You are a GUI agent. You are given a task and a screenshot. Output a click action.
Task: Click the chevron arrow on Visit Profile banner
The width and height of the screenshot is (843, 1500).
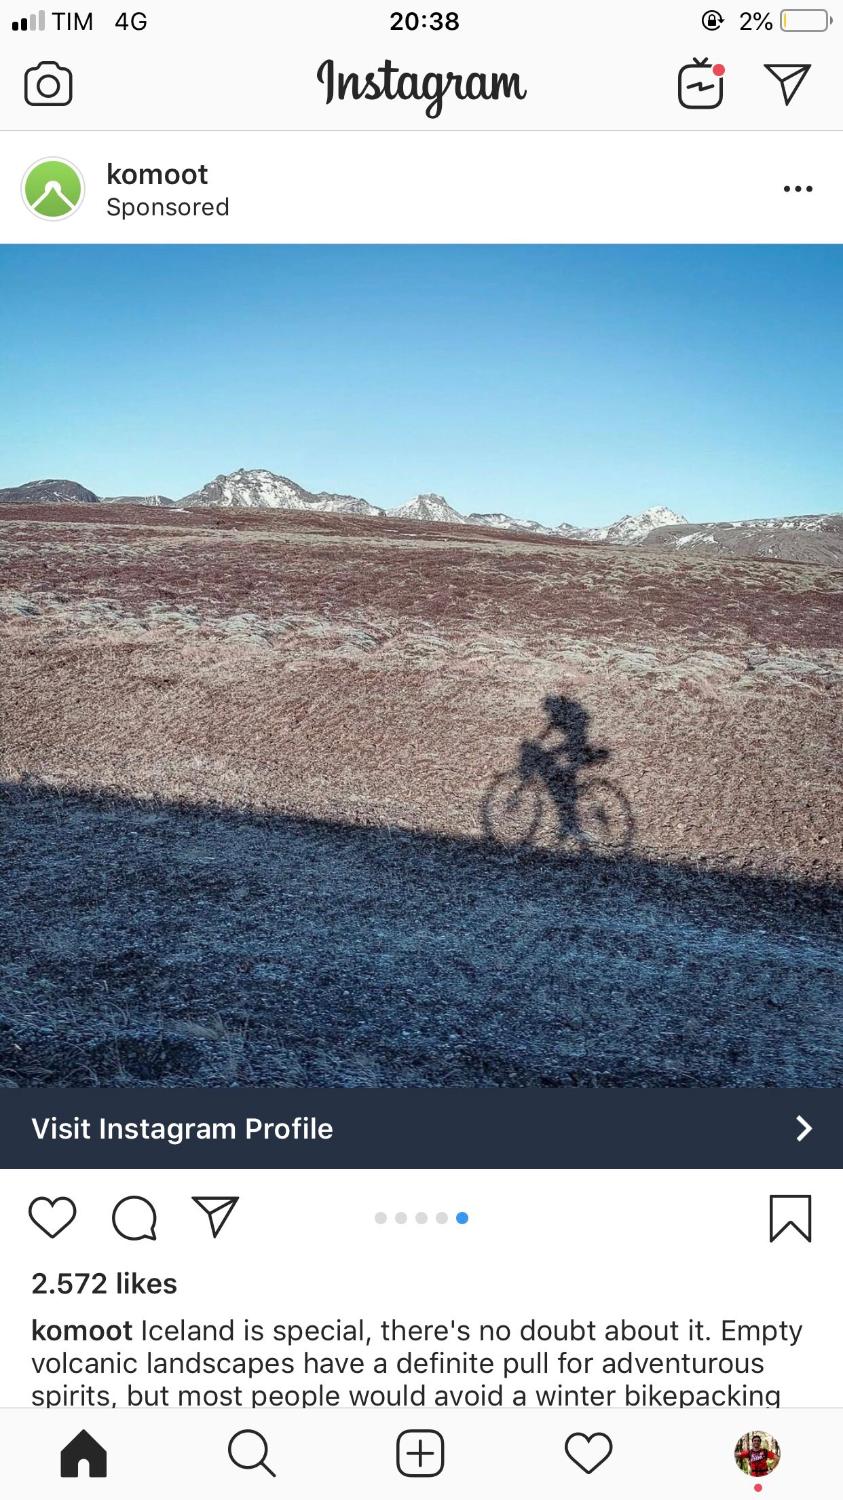tap(804, 1128)
